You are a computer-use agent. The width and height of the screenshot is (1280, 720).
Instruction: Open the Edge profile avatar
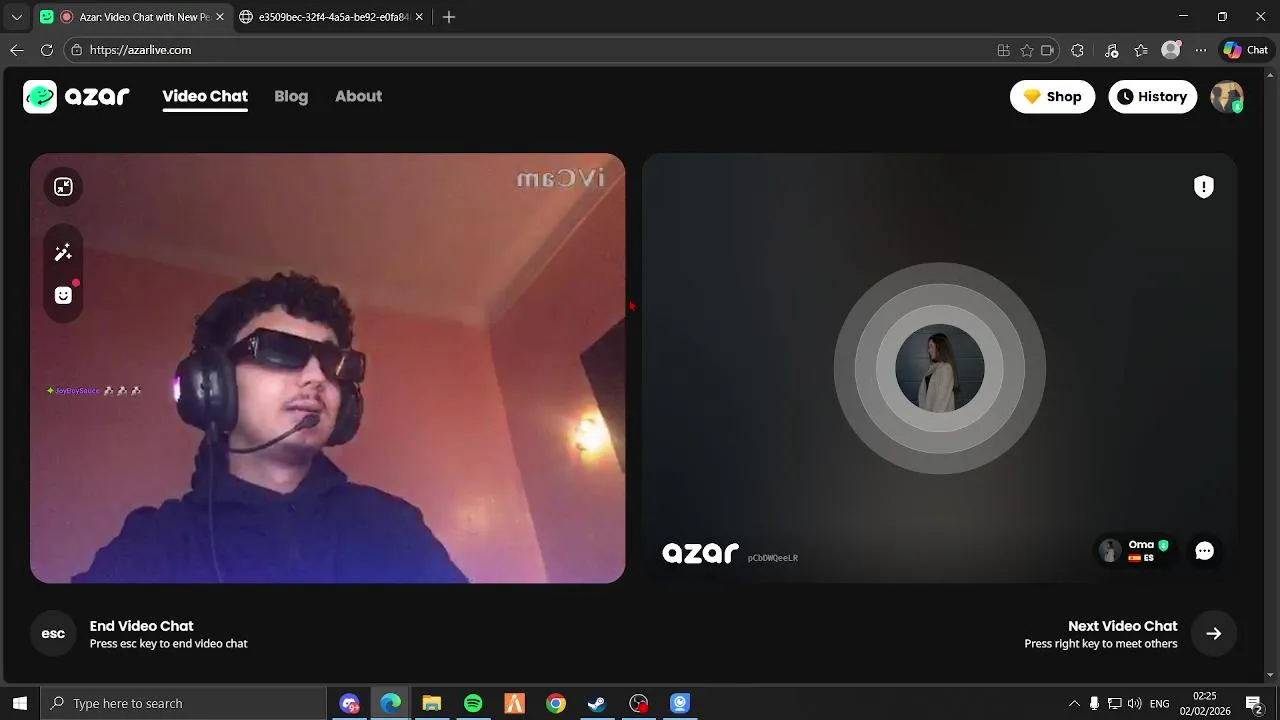pyautogui.click(x=1171, y=50)
